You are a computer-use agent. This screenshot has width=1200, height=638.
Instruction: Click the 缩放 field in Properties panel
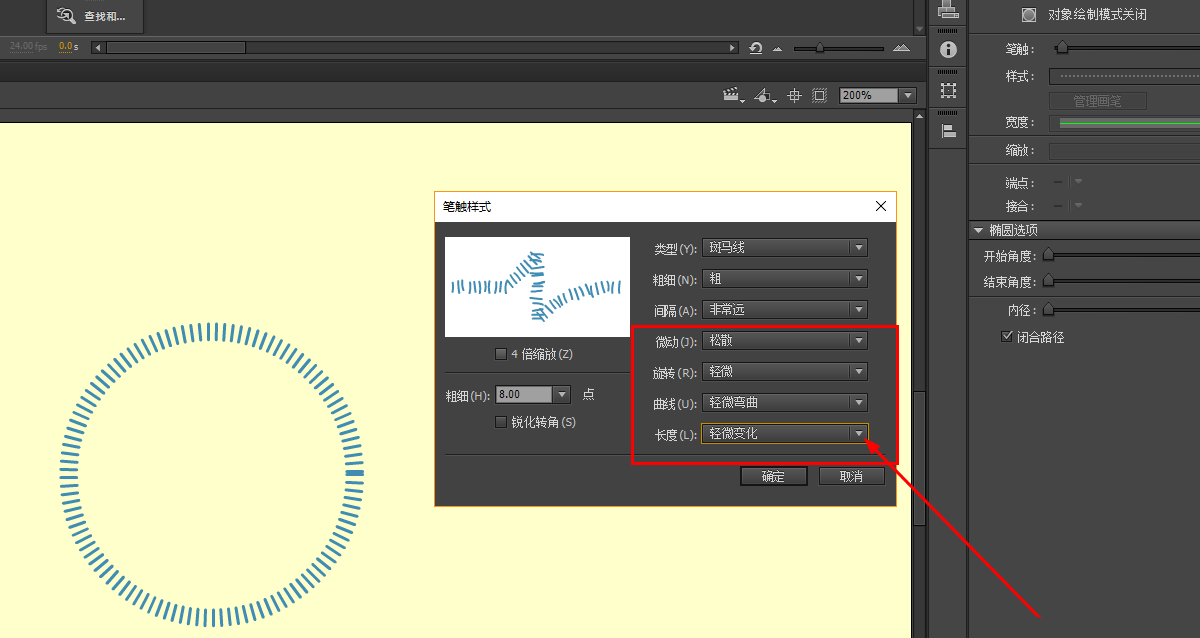pyautogui.click(x=1124, y=150)
